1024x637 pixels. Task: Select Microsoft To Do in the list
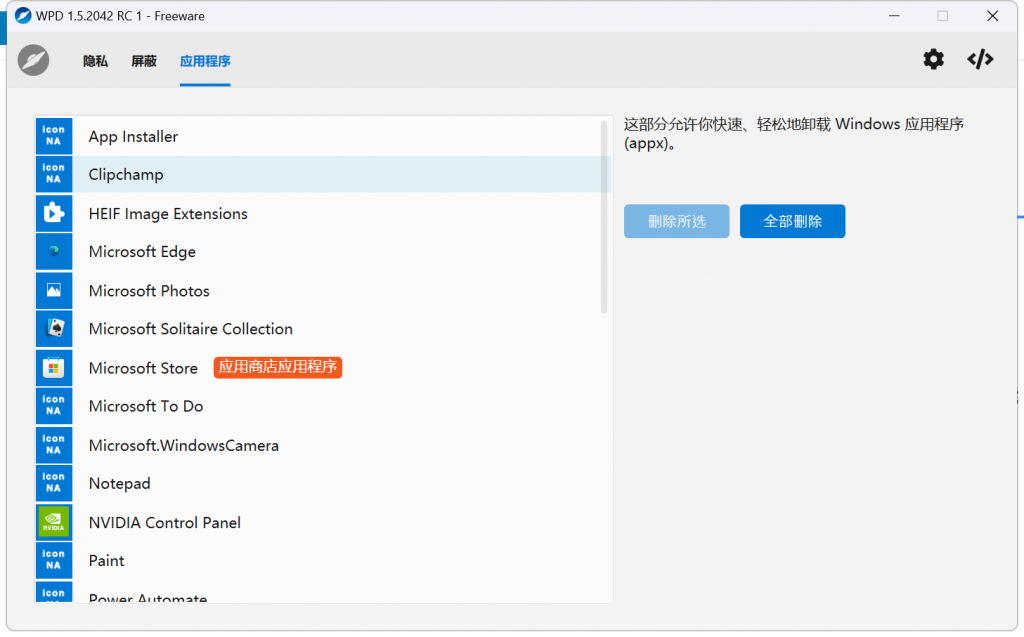click(x=323, y=406)
